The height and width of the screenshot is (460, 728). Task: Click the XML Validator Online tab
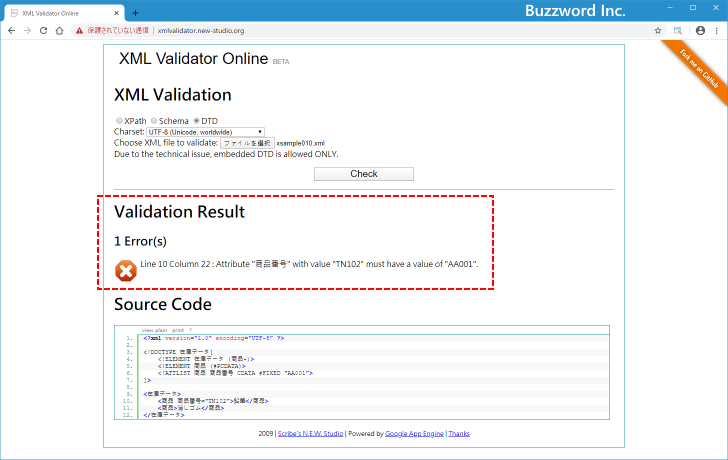point(60,12)
